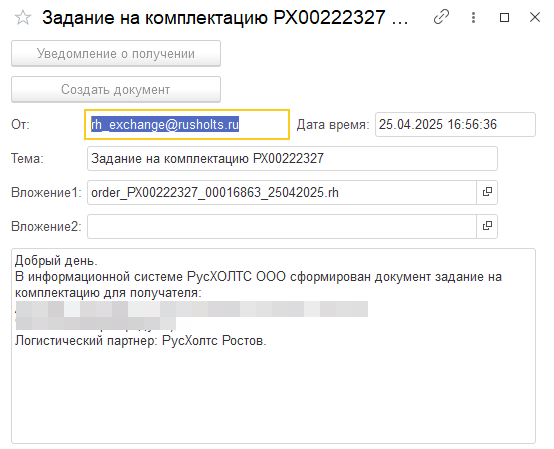Click the Уведомление о получении button
Viewport: 554px width, 449px height.
pyautogui.click(x=116, y=54)
